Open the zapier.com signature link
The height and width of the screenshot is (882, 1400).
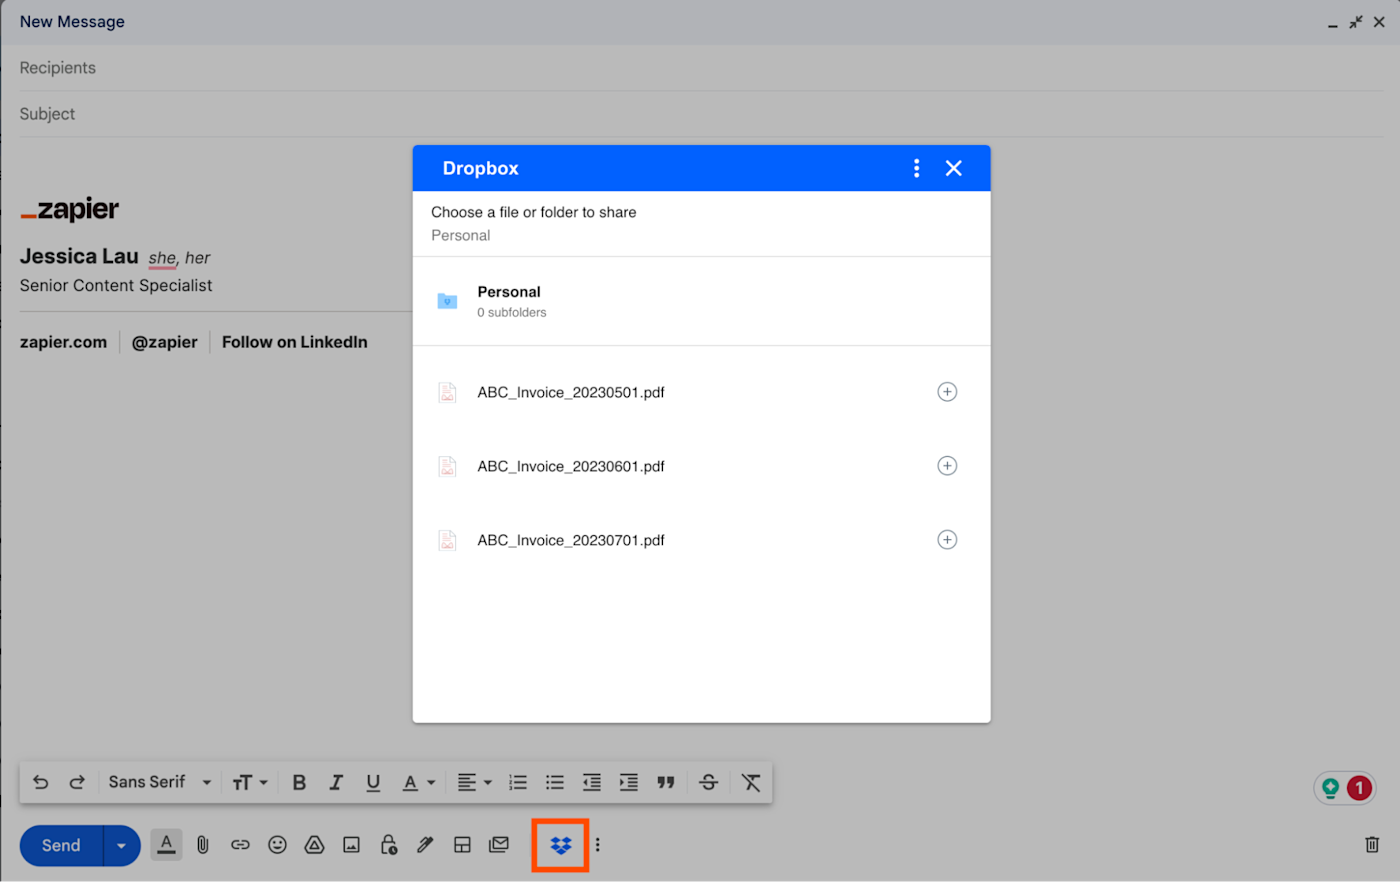click(x=63, y=342)
